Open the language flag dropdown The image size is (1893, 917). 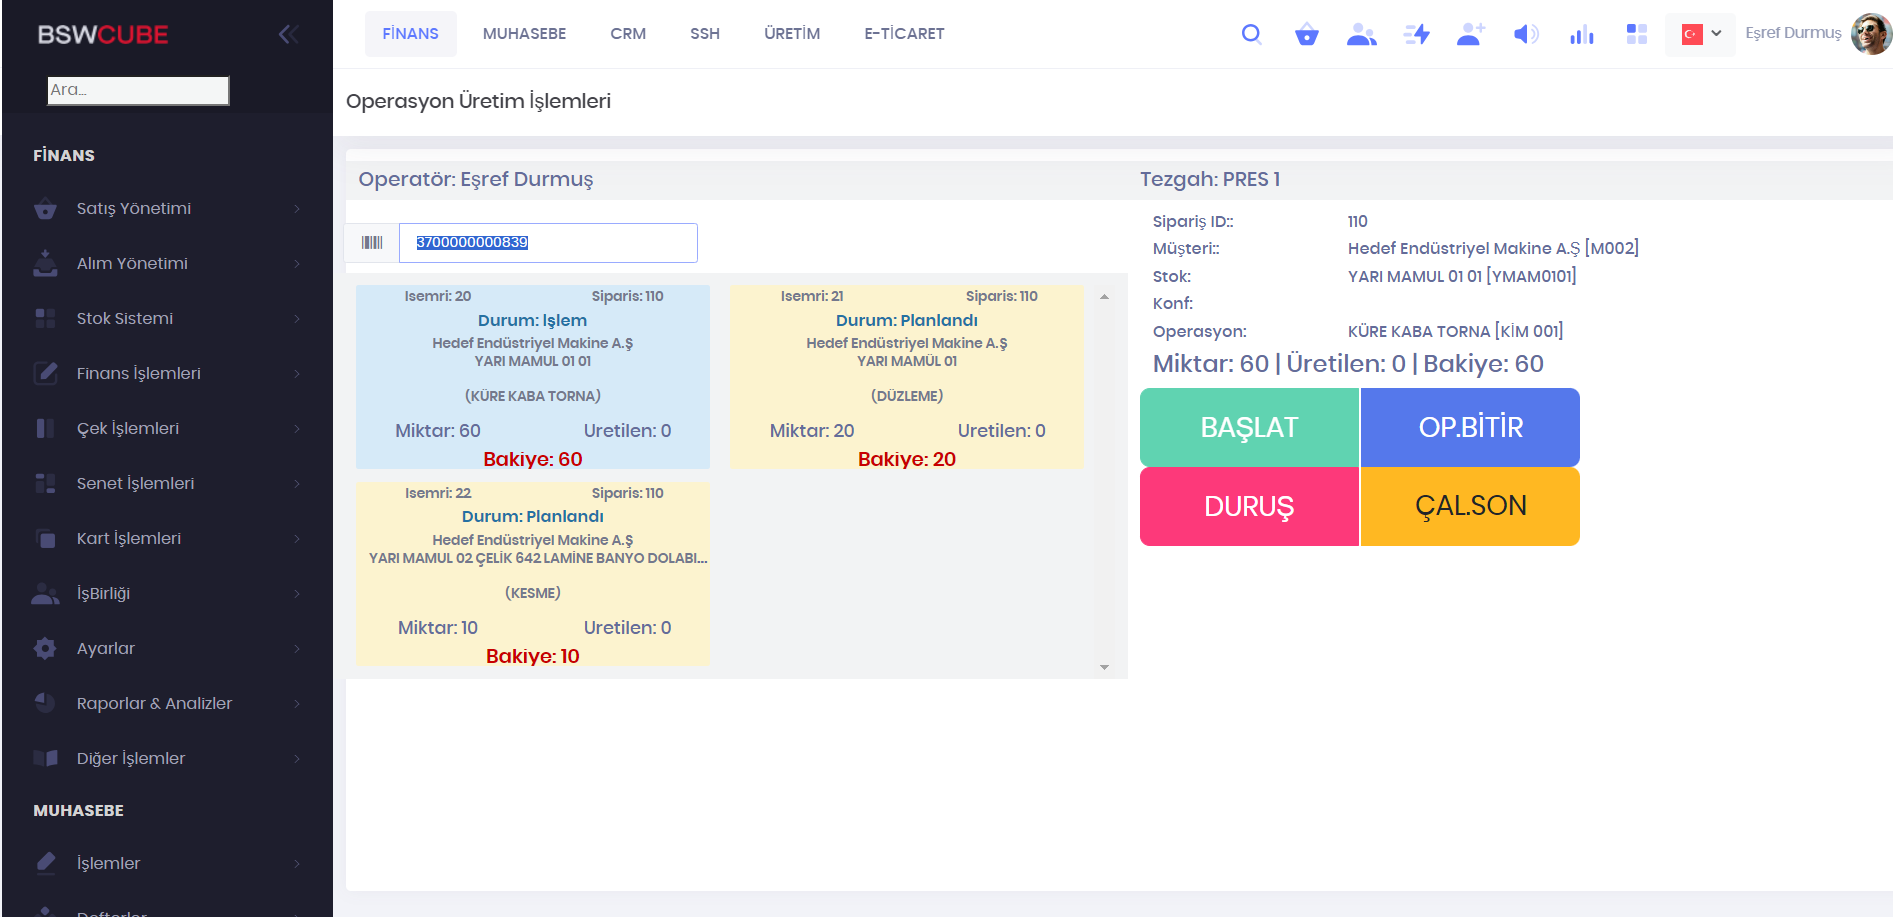coord(1700,34)
